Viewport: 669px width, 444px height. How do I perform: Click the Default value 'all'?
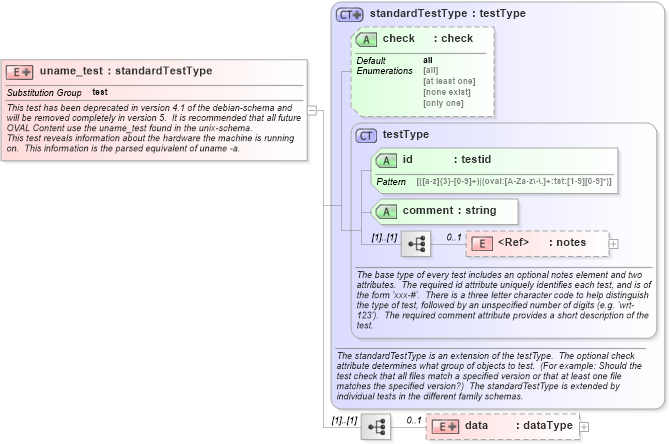(428, 60)
